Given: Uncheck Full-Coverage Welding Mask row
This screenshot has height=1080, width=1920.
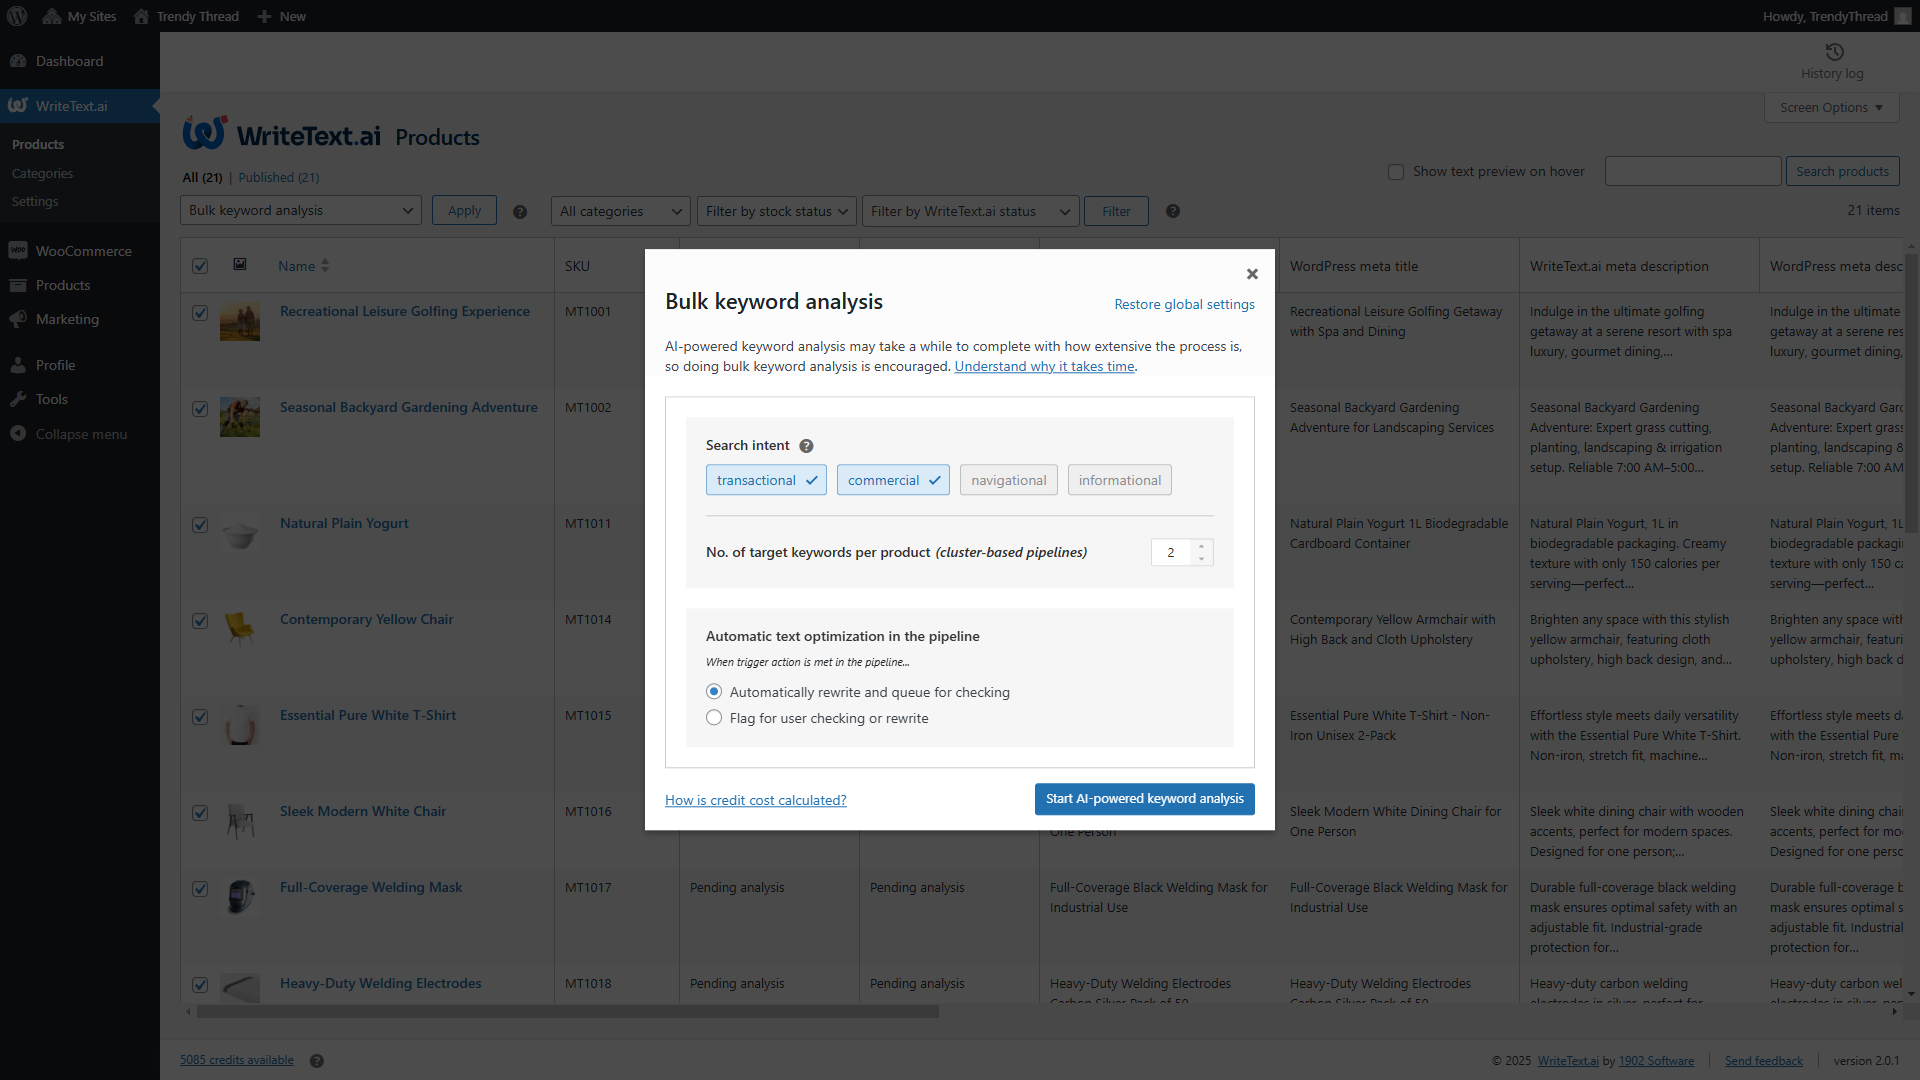Looking at the screenshot, I should (200, 889).
